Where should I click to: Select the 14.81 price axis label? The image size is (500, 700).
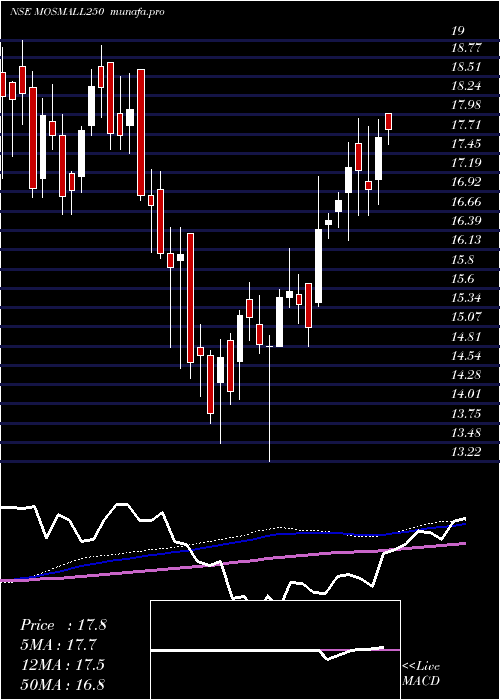pyautogui.click(x=466, y=336)
